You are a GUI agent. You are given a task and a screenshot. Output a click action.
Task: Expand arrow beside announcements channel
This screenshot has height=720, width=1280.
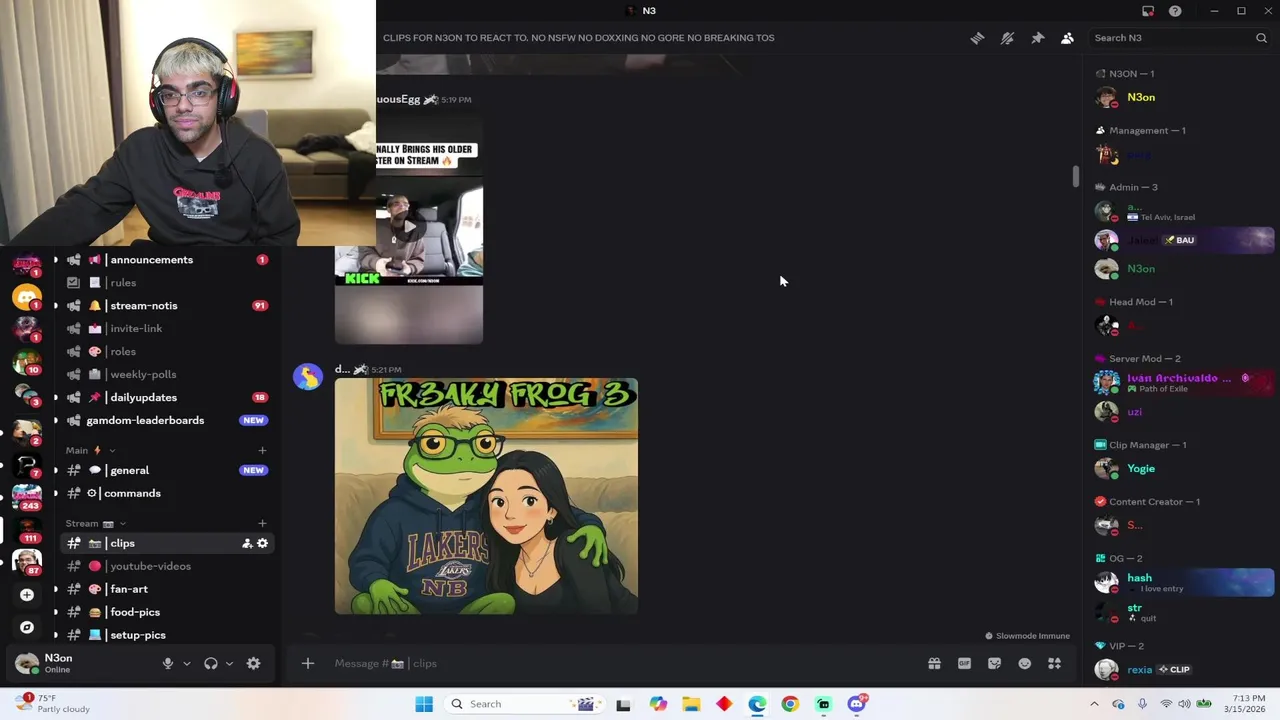click(x=56, y=260)
